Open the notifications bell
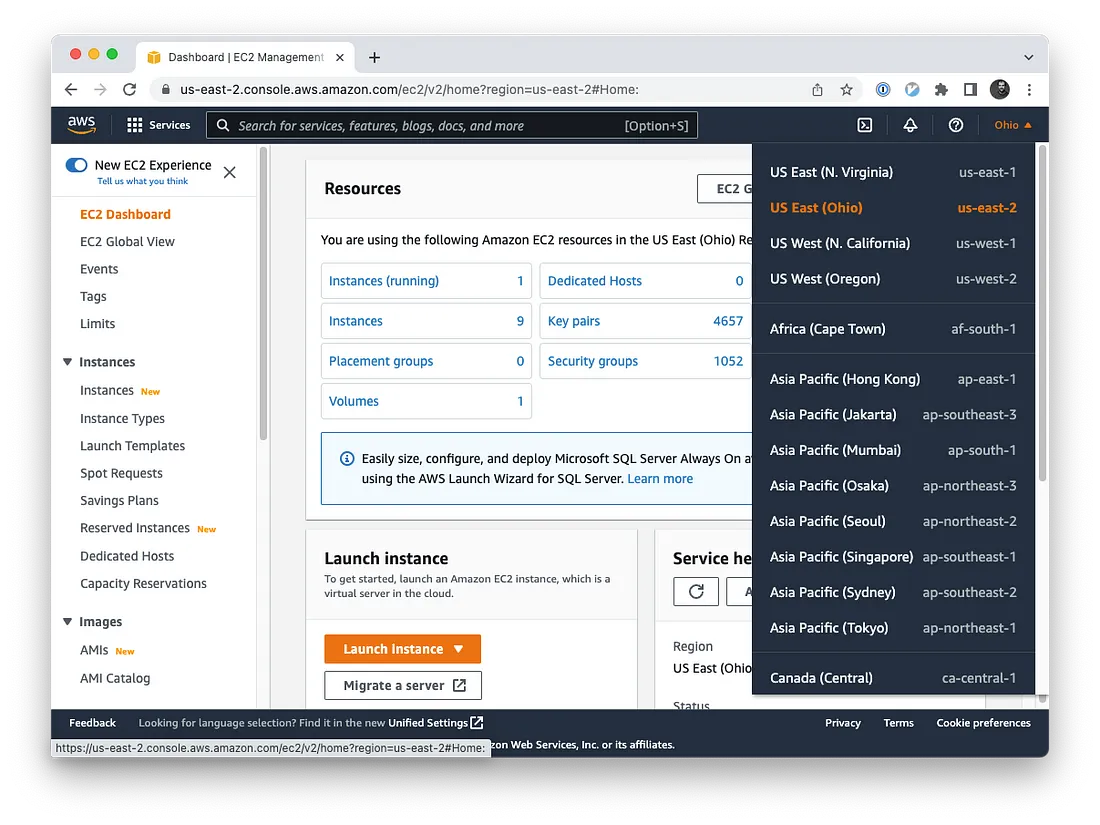Screen dimensions: 1100x825 coord(910,125)
